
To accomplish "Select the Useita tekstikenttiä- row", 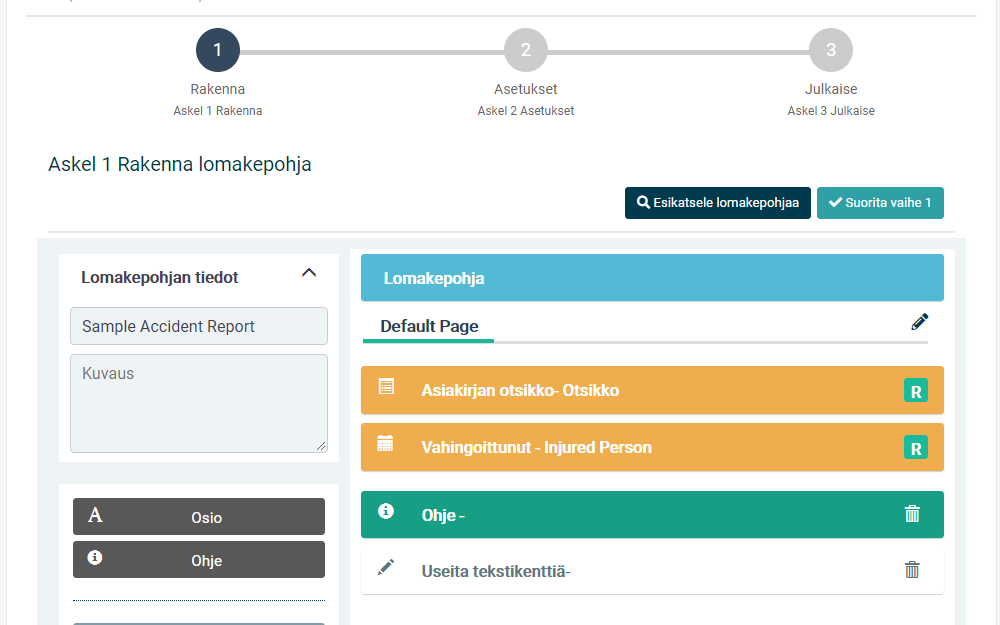I will tap(652, 571).
